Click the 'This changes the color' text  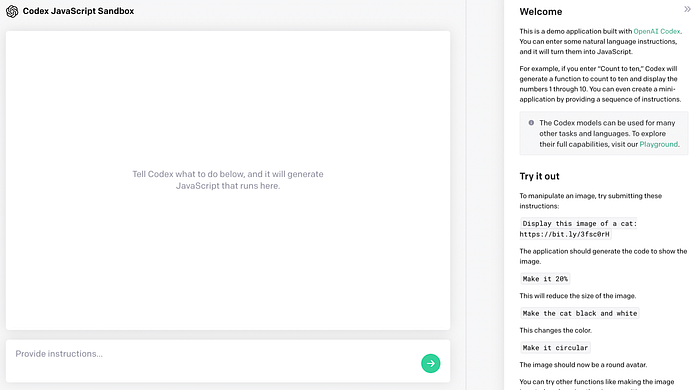click(555, 330)
